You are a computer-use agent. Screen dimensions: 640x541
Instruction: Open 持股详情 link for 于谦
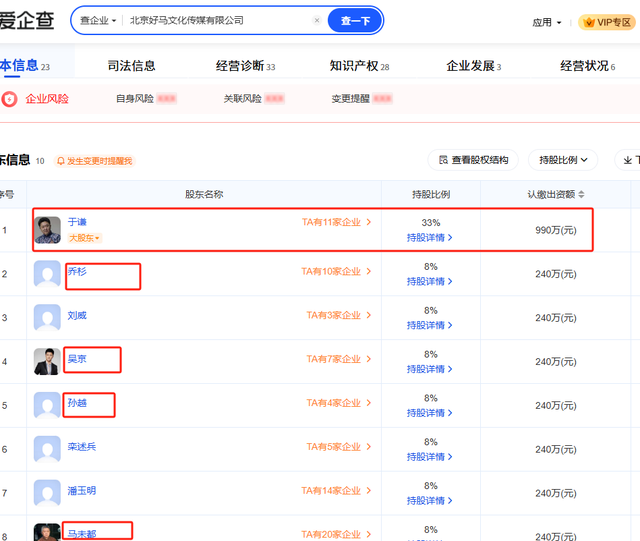(430, 238)
